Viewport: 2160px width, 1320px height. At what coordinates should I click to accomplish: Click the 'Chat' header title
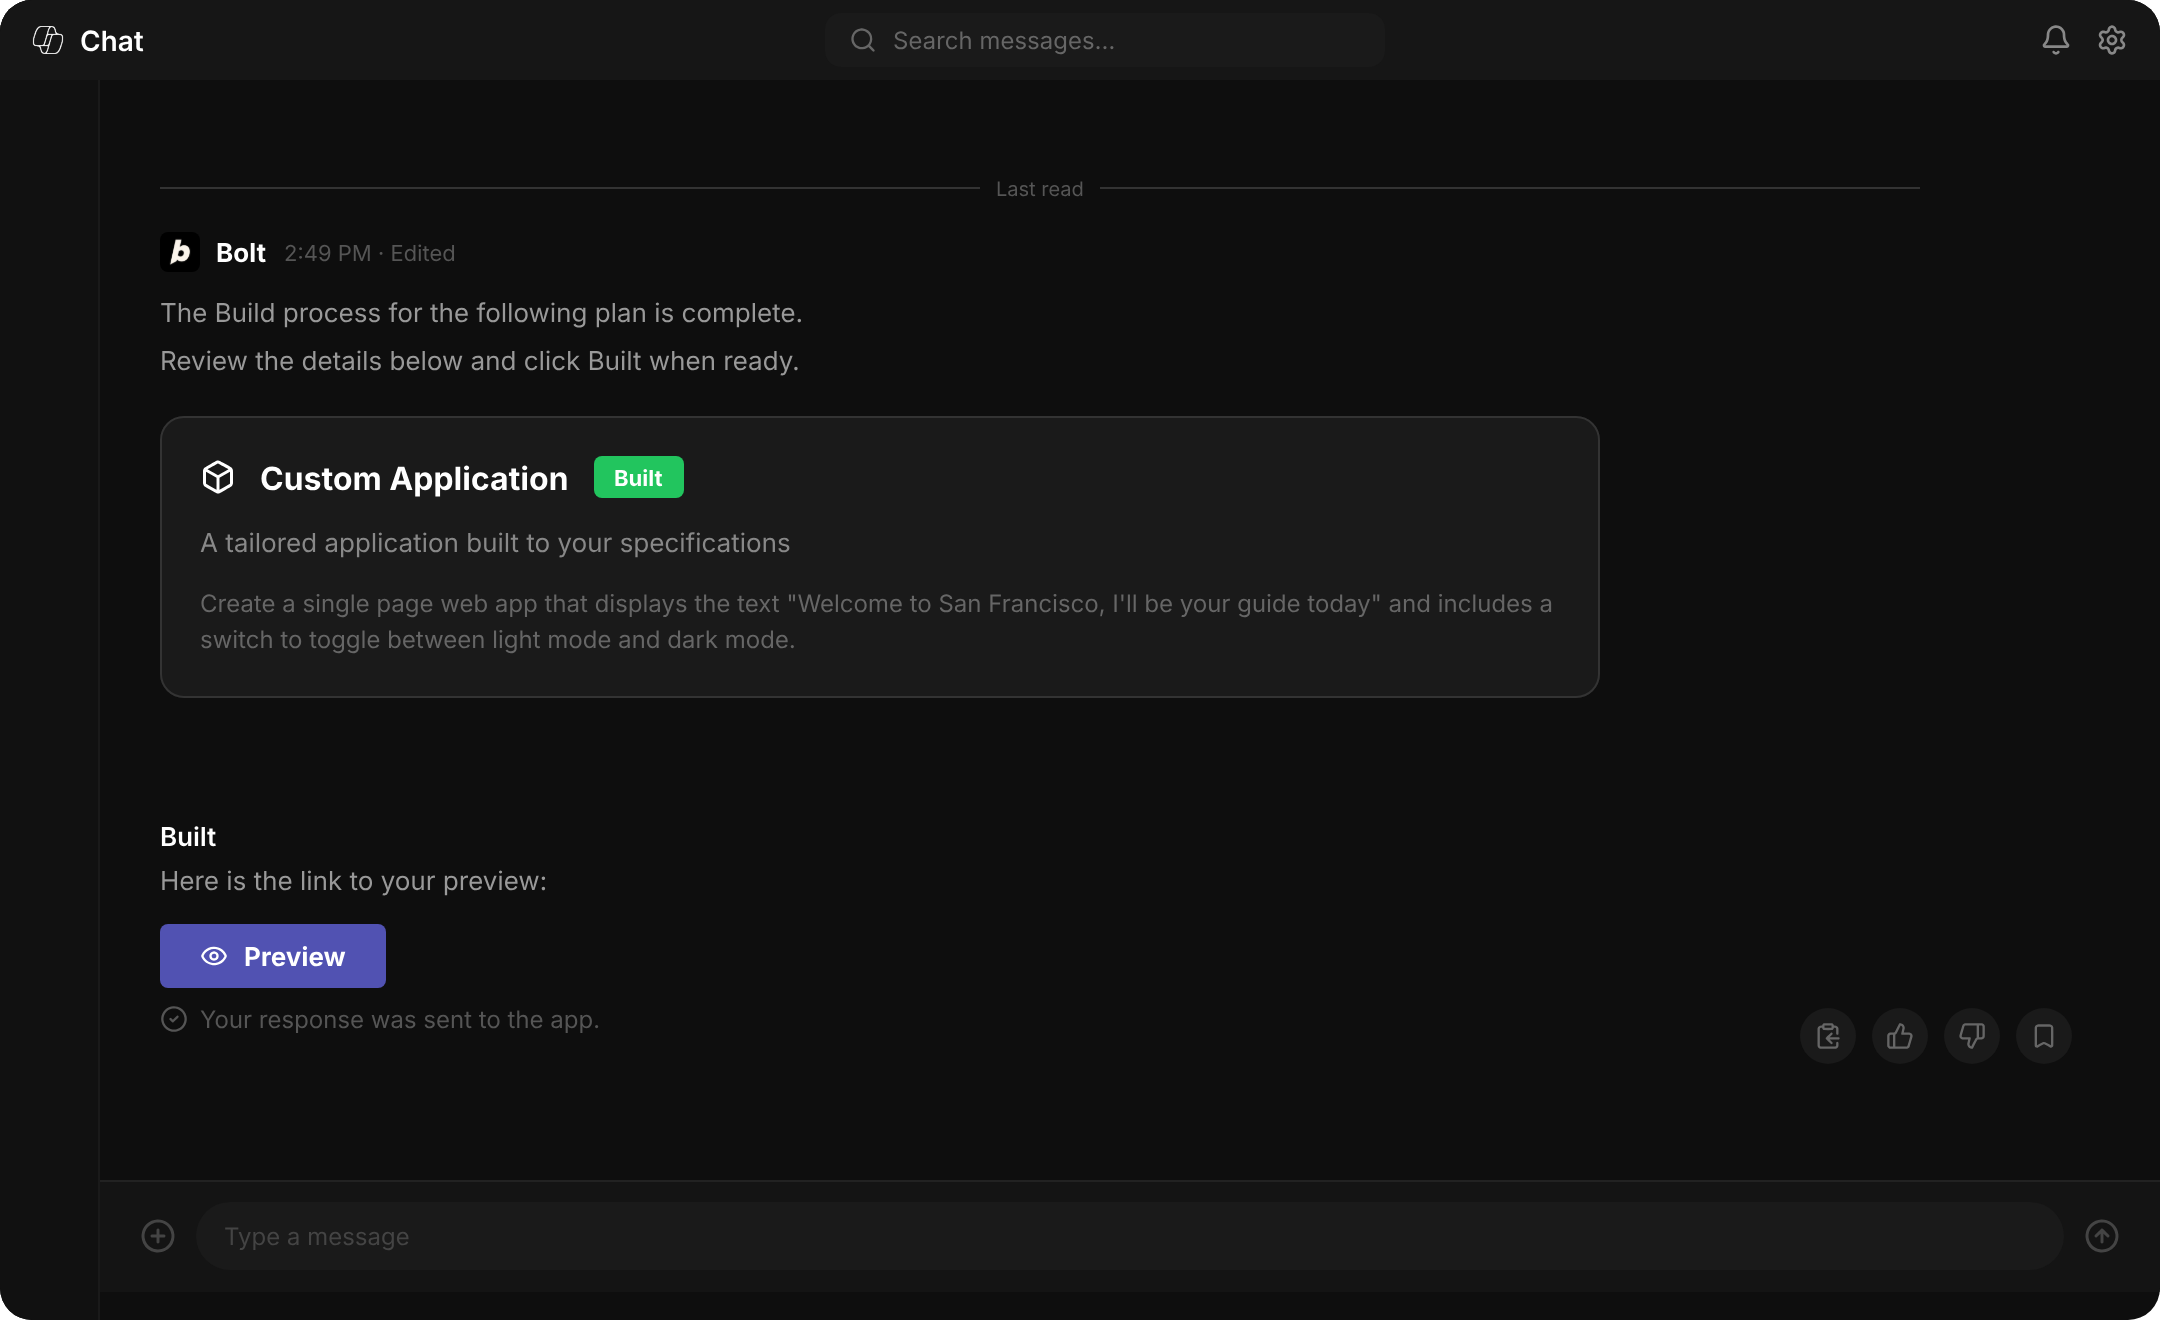tap(112, 41)
